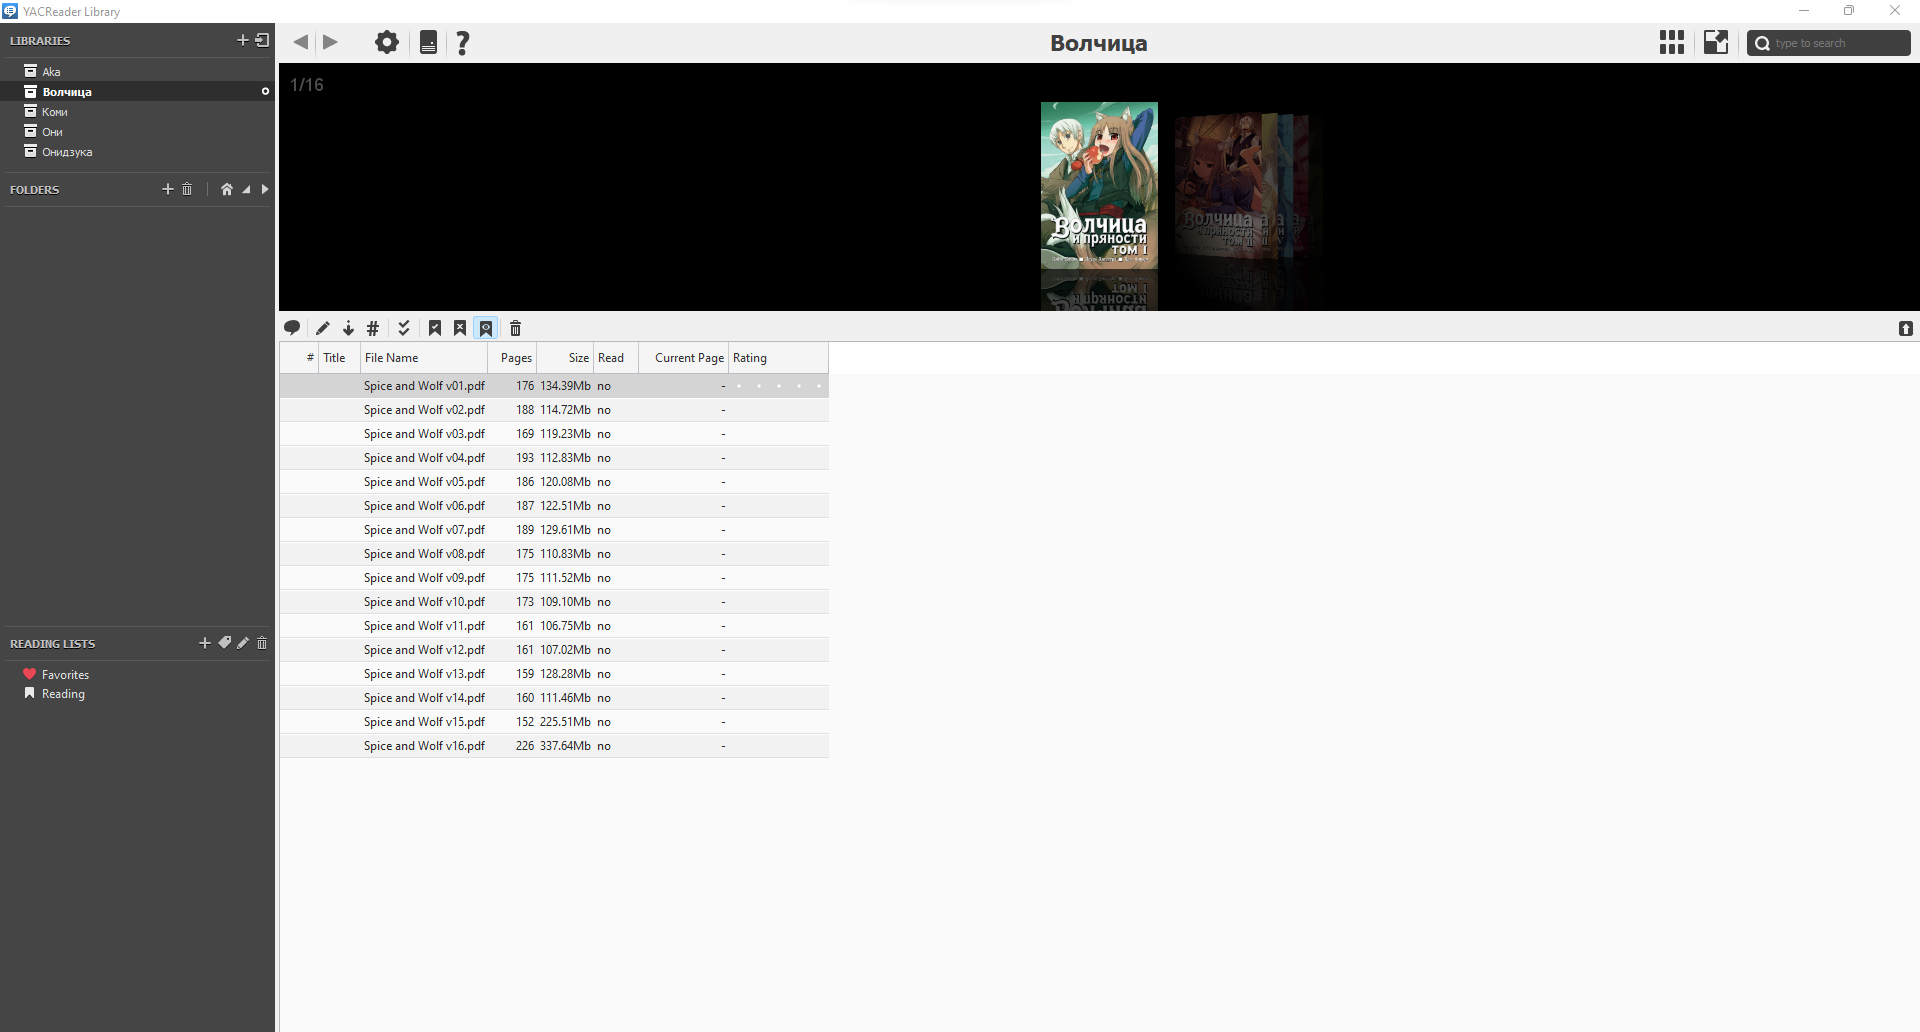Go back with the left arrow in the toolbar
This screenshot has width=1920, height=1032.
point(301,42)
